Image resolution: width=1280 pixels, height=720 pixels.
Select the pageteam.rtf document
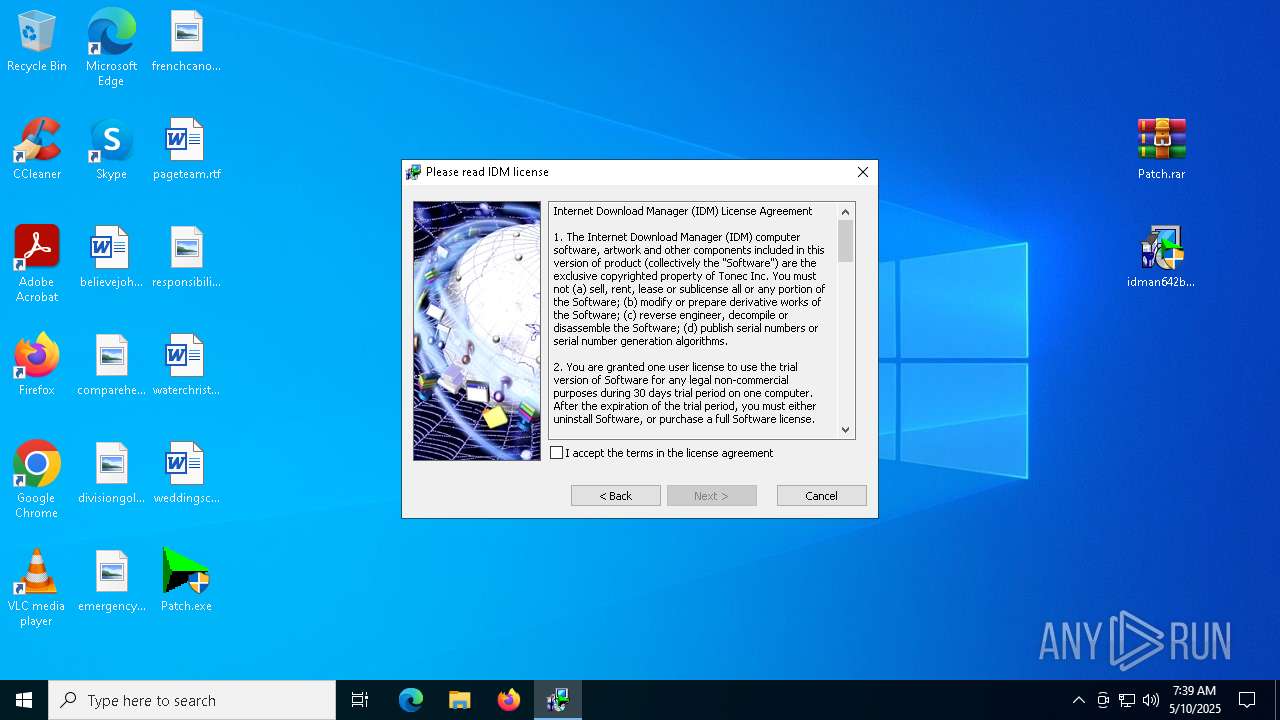[186, 150]
